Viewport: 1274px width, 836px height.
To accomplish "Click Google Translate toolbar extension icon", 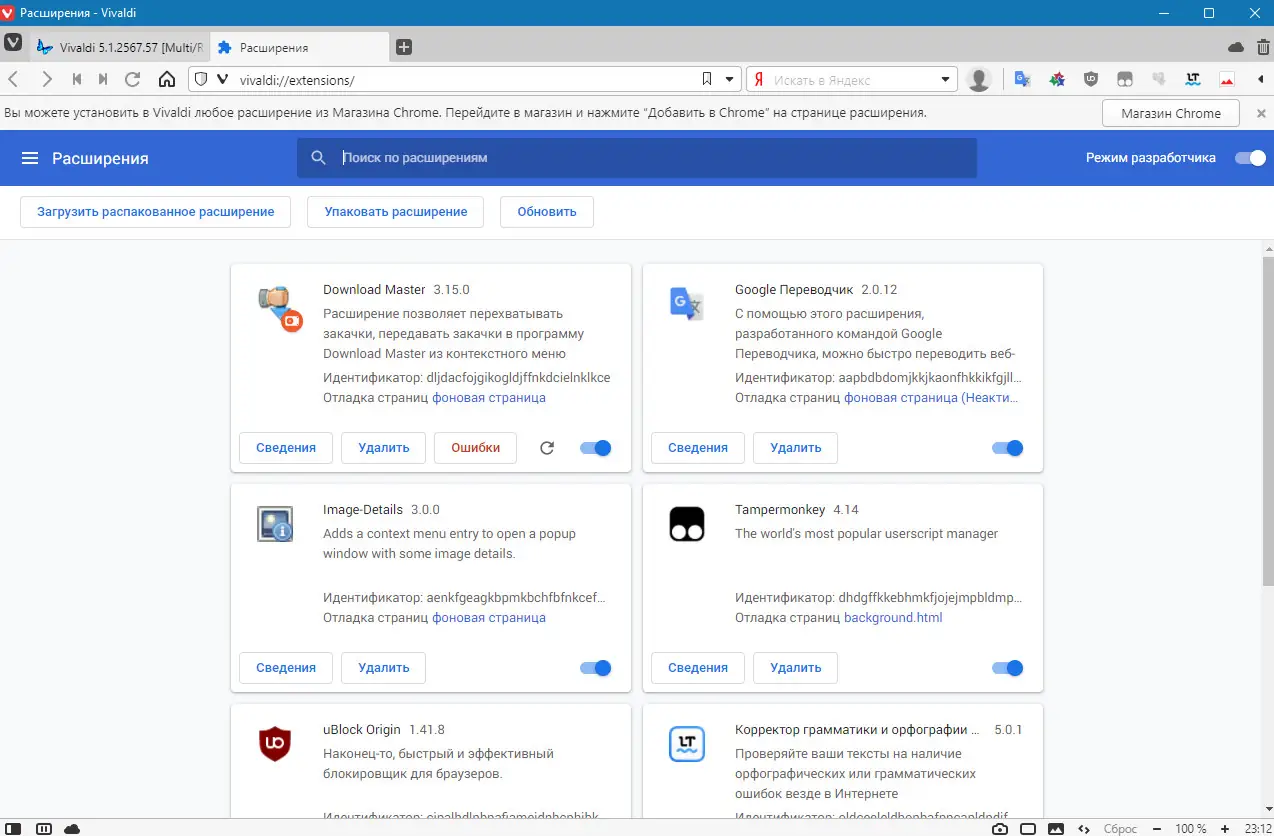I will pos(1022,80).
